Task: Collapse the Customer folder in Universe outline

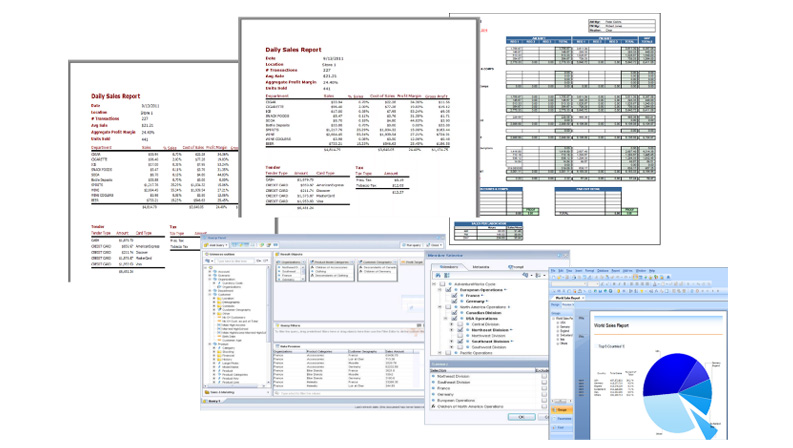Action: (x=209, y=294)
